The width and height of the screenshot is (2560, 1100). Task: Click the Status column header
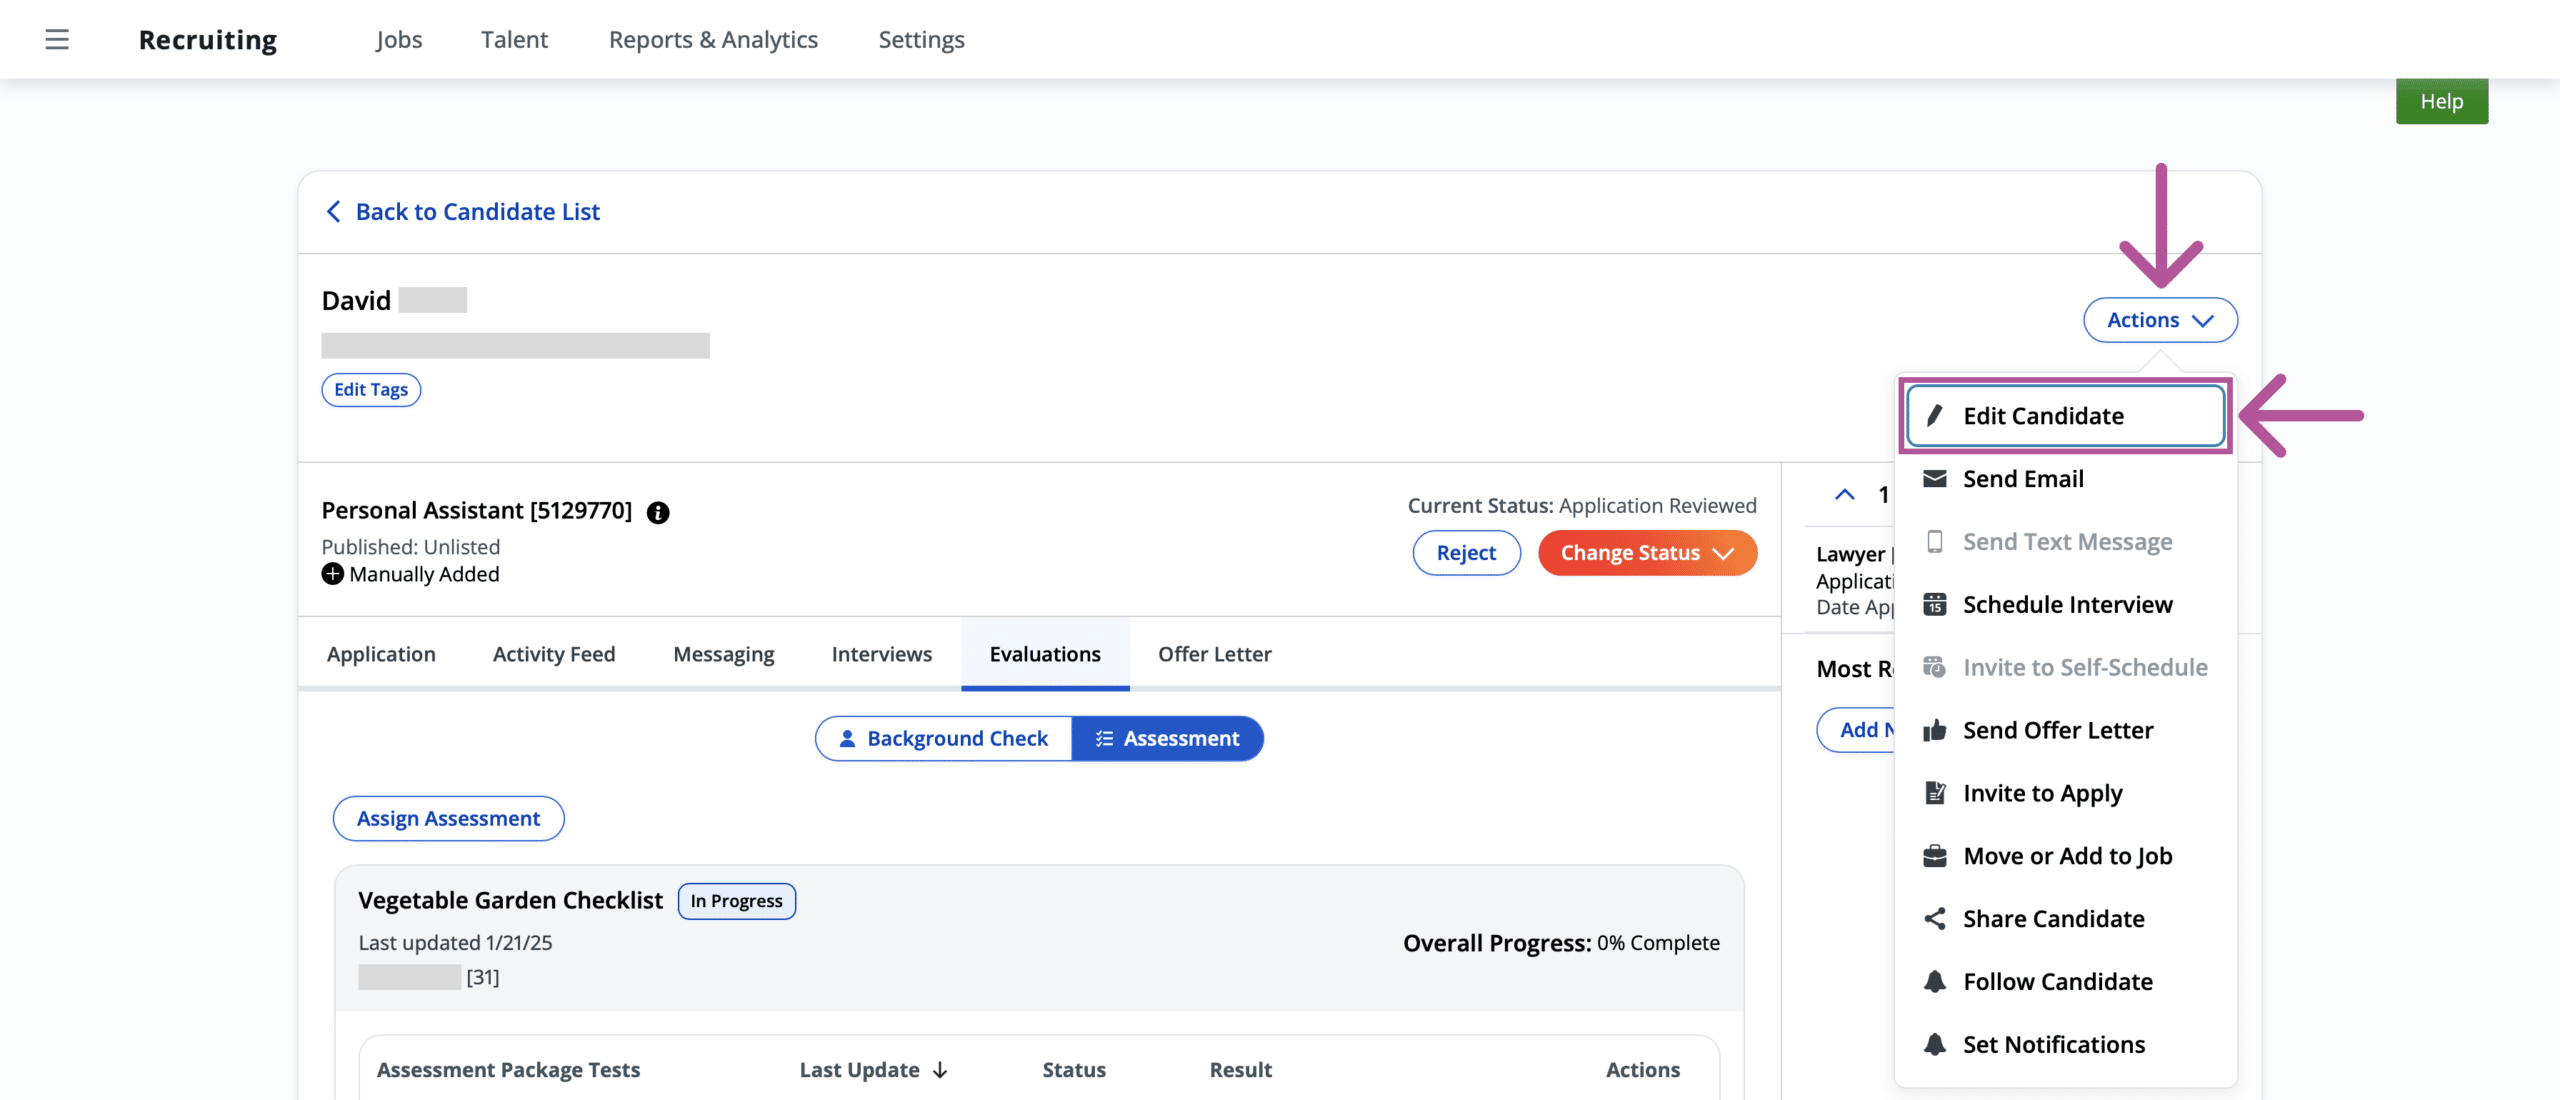[1074, 1070]
